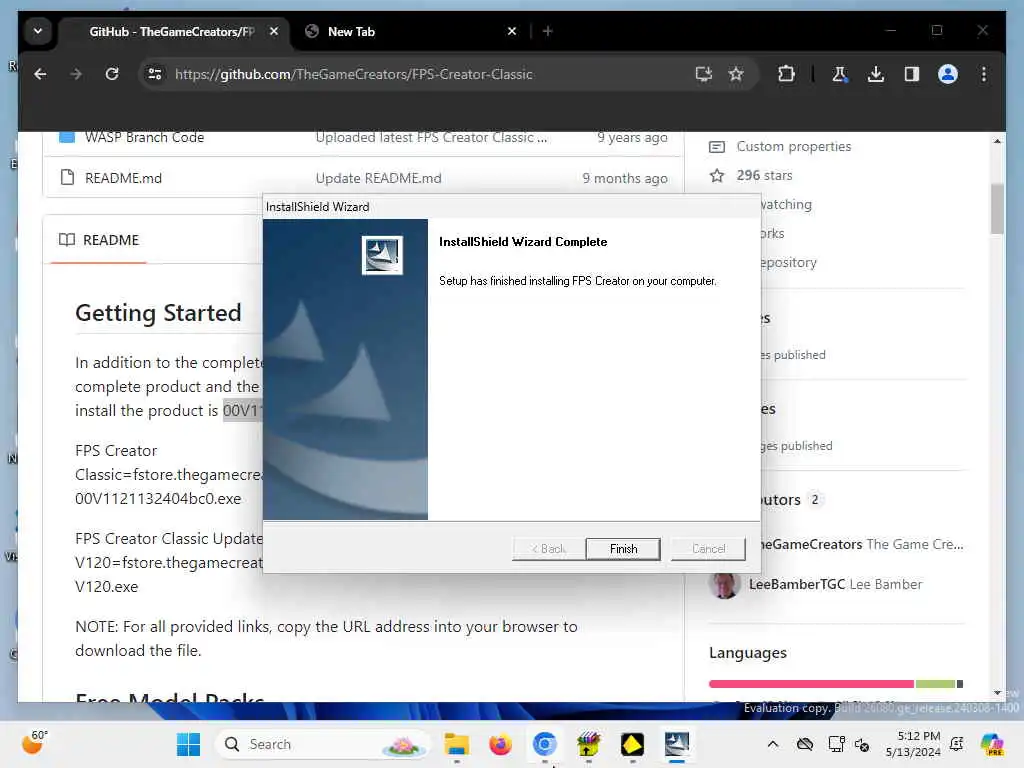Open the Chrome three-dot menu
The image size is (1024, 768).
pyautogui.click(x=984, y=74)
